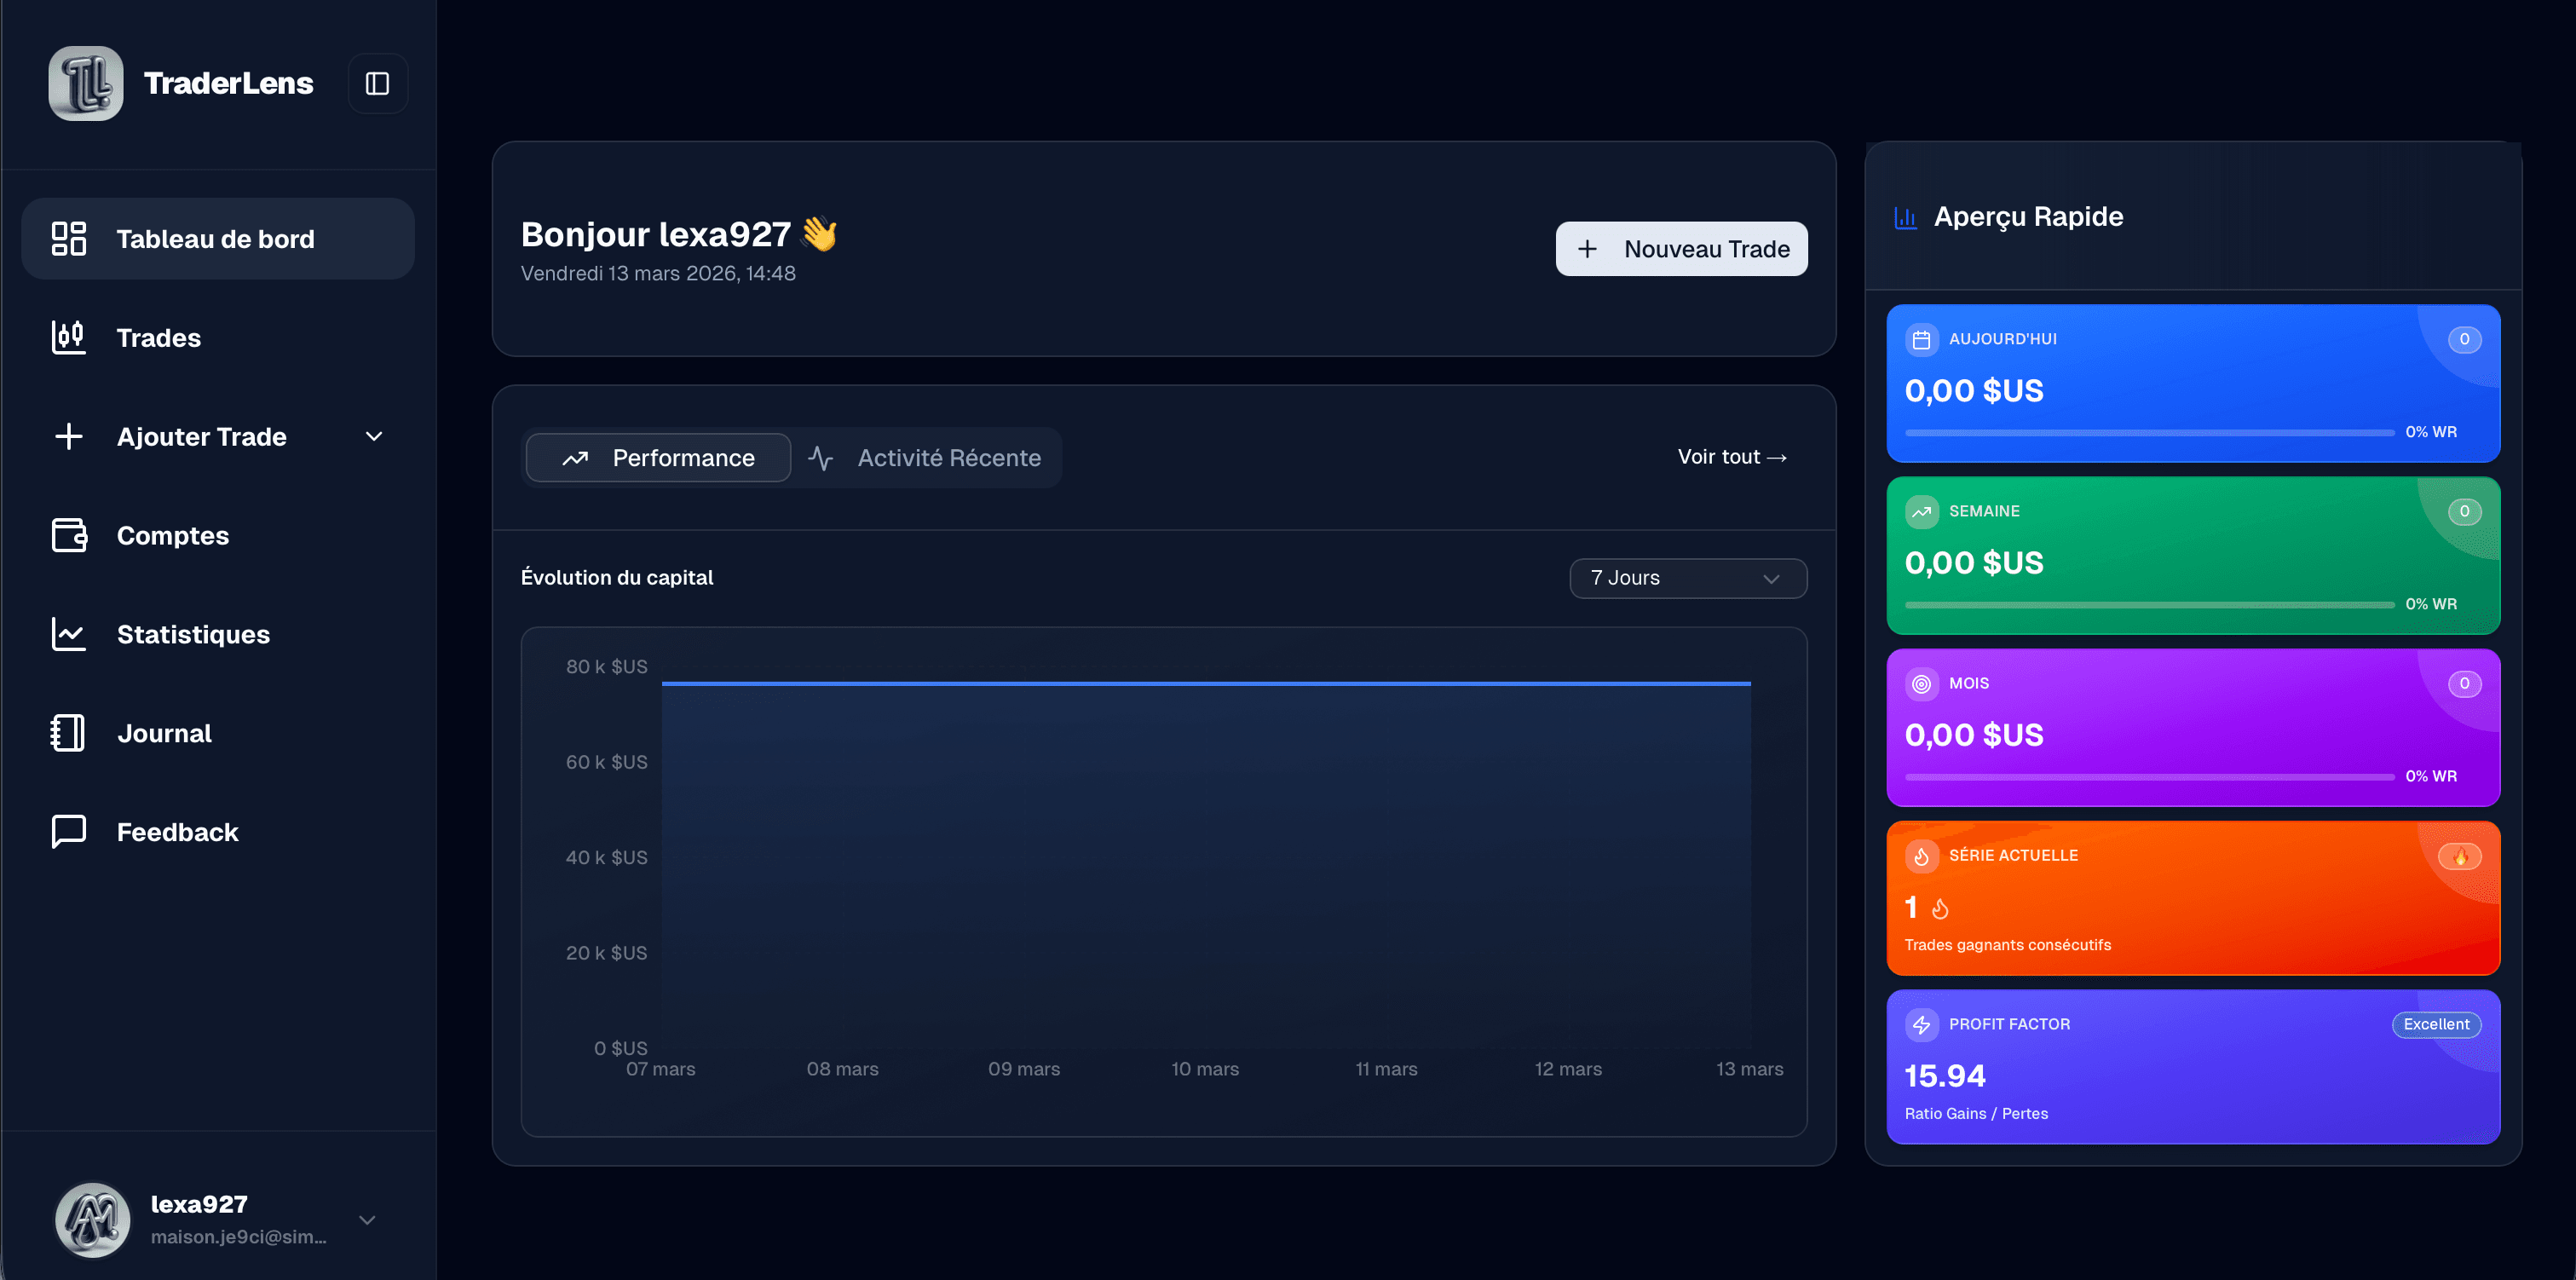Select the Trades icon in sidebar

pyautogui.click(x=67, y=337)
